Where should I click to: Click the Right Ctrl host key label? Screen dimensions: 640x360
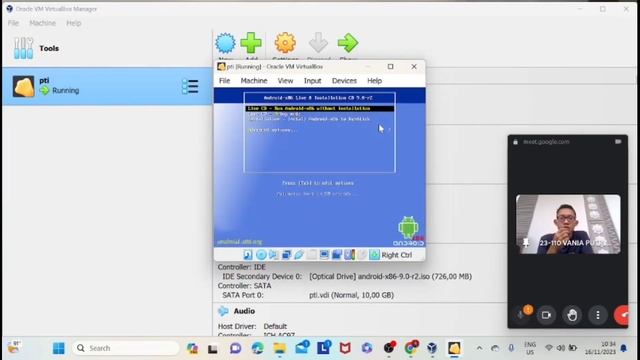point(397,255)
